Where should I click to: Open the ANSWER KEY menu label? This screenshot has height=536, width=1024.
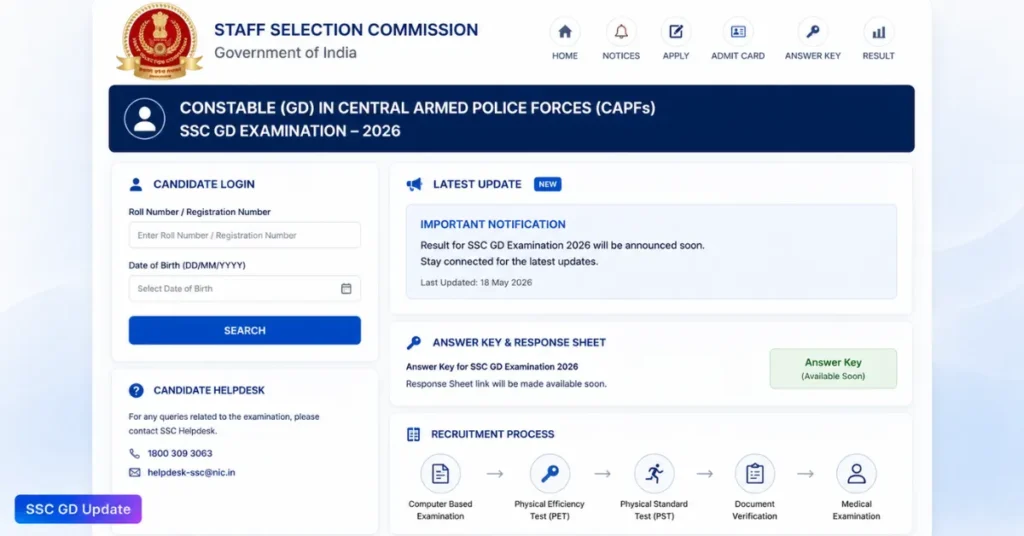click(813, 56)
